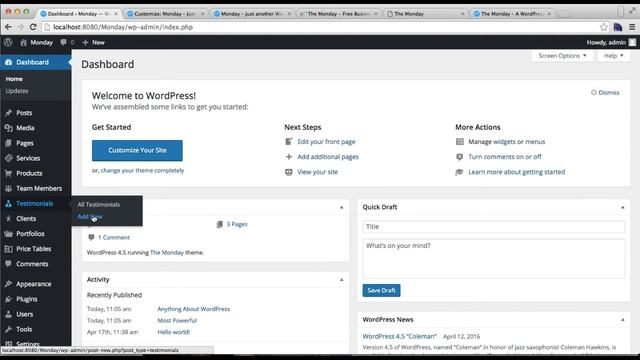Click the Appearance brush icon in sidebar
The image size is (640, 360).
click(9, 284)
